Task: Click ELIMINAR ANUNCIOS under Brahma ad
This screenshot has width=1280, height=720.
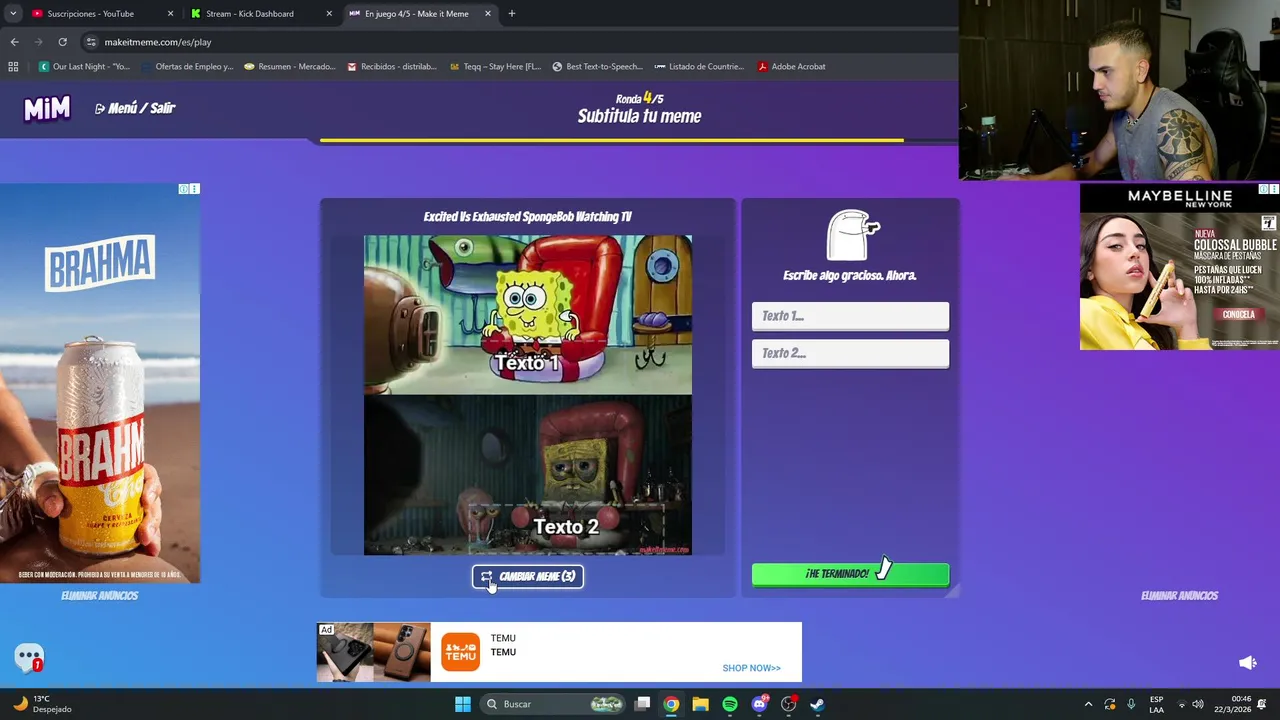Action: (x=99, y=596)
